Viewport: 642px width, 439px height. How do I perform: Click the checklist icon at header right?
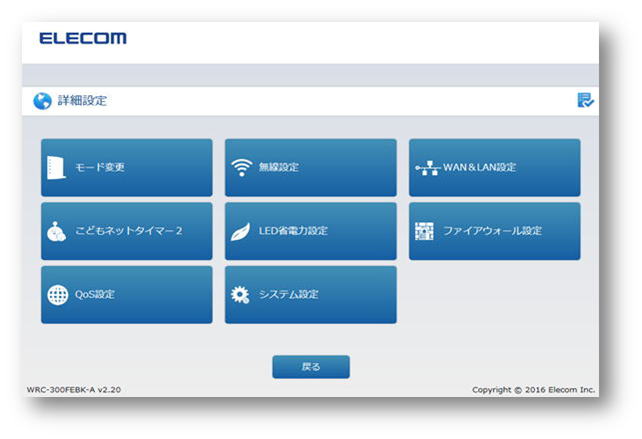pyautogui.click(x=585, y=100)
